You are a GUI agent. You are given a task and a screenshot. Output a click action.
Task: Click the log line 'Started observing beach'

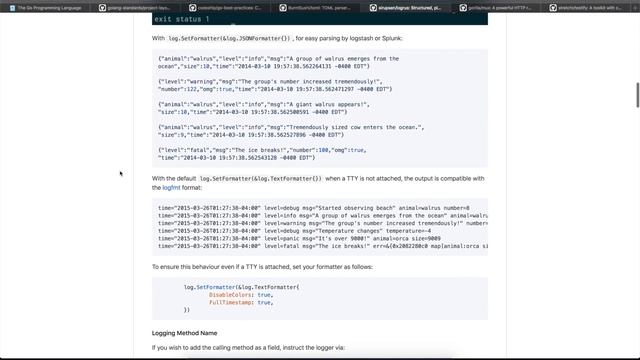coord(313,208)
